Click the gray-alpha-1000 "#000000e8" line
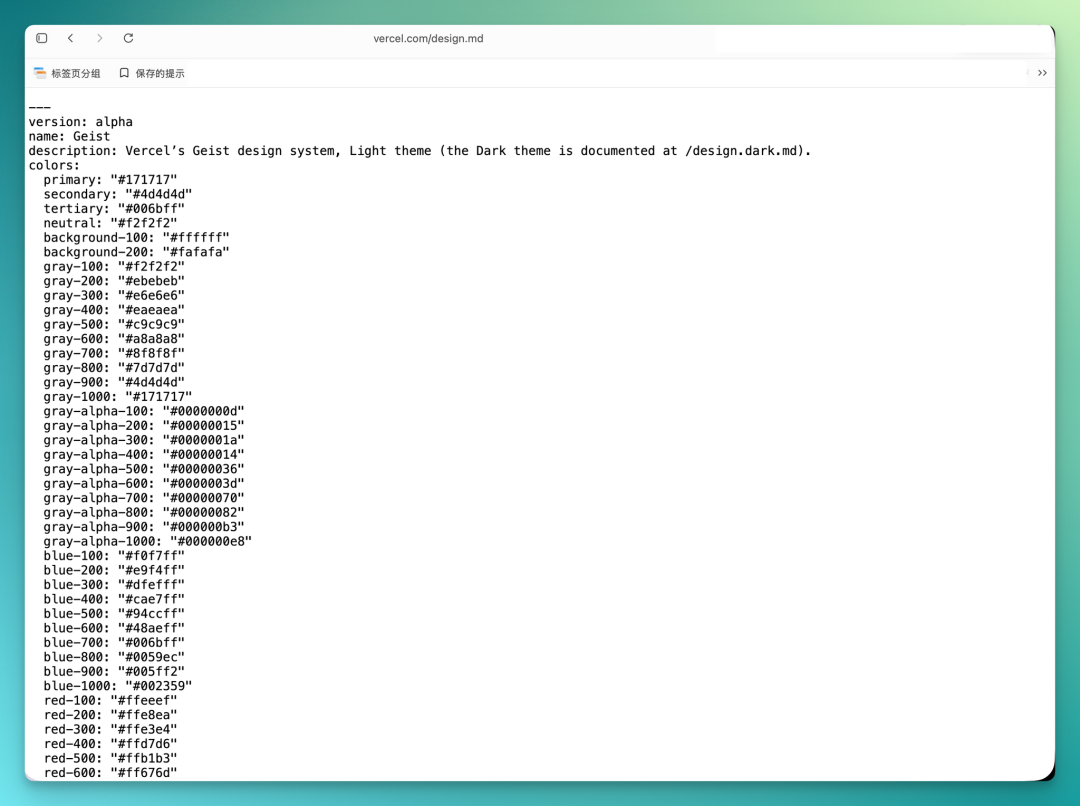The image size is (1080, 806). point(147,541)
